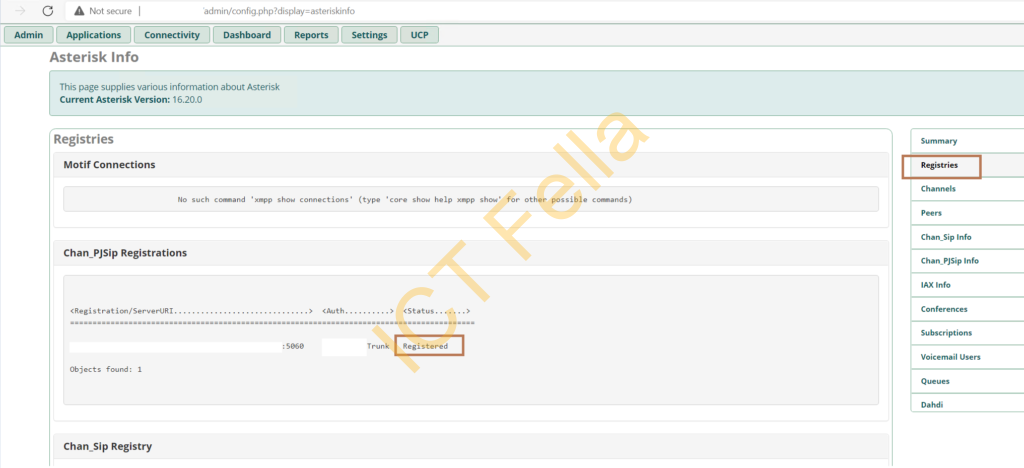Open Subscriptions section
The width and height of the screenshot is (1024, 468).
coord(967,333)
